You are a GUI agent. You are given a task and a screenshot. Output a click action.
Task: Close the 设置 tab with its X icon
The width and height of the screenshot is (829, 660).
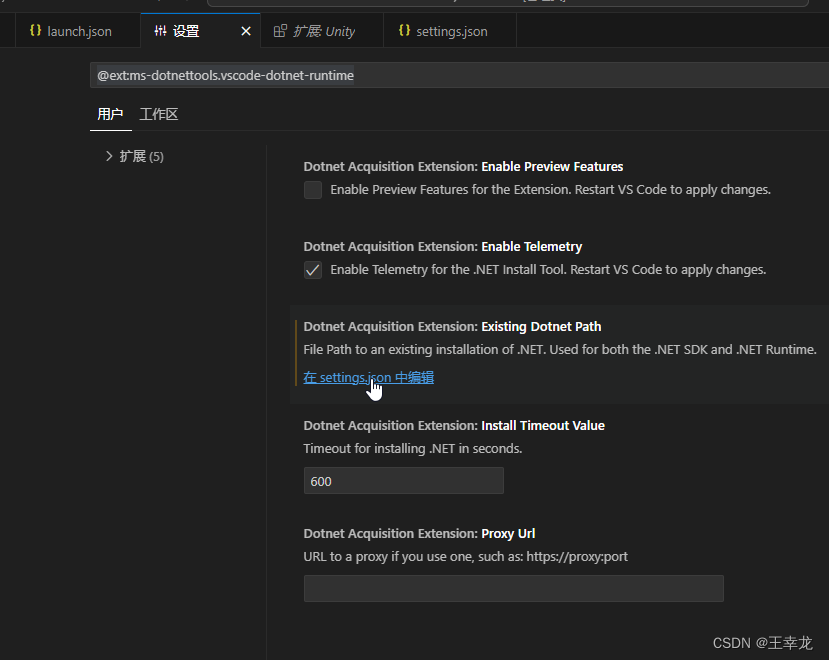click(x=246, y=30)
